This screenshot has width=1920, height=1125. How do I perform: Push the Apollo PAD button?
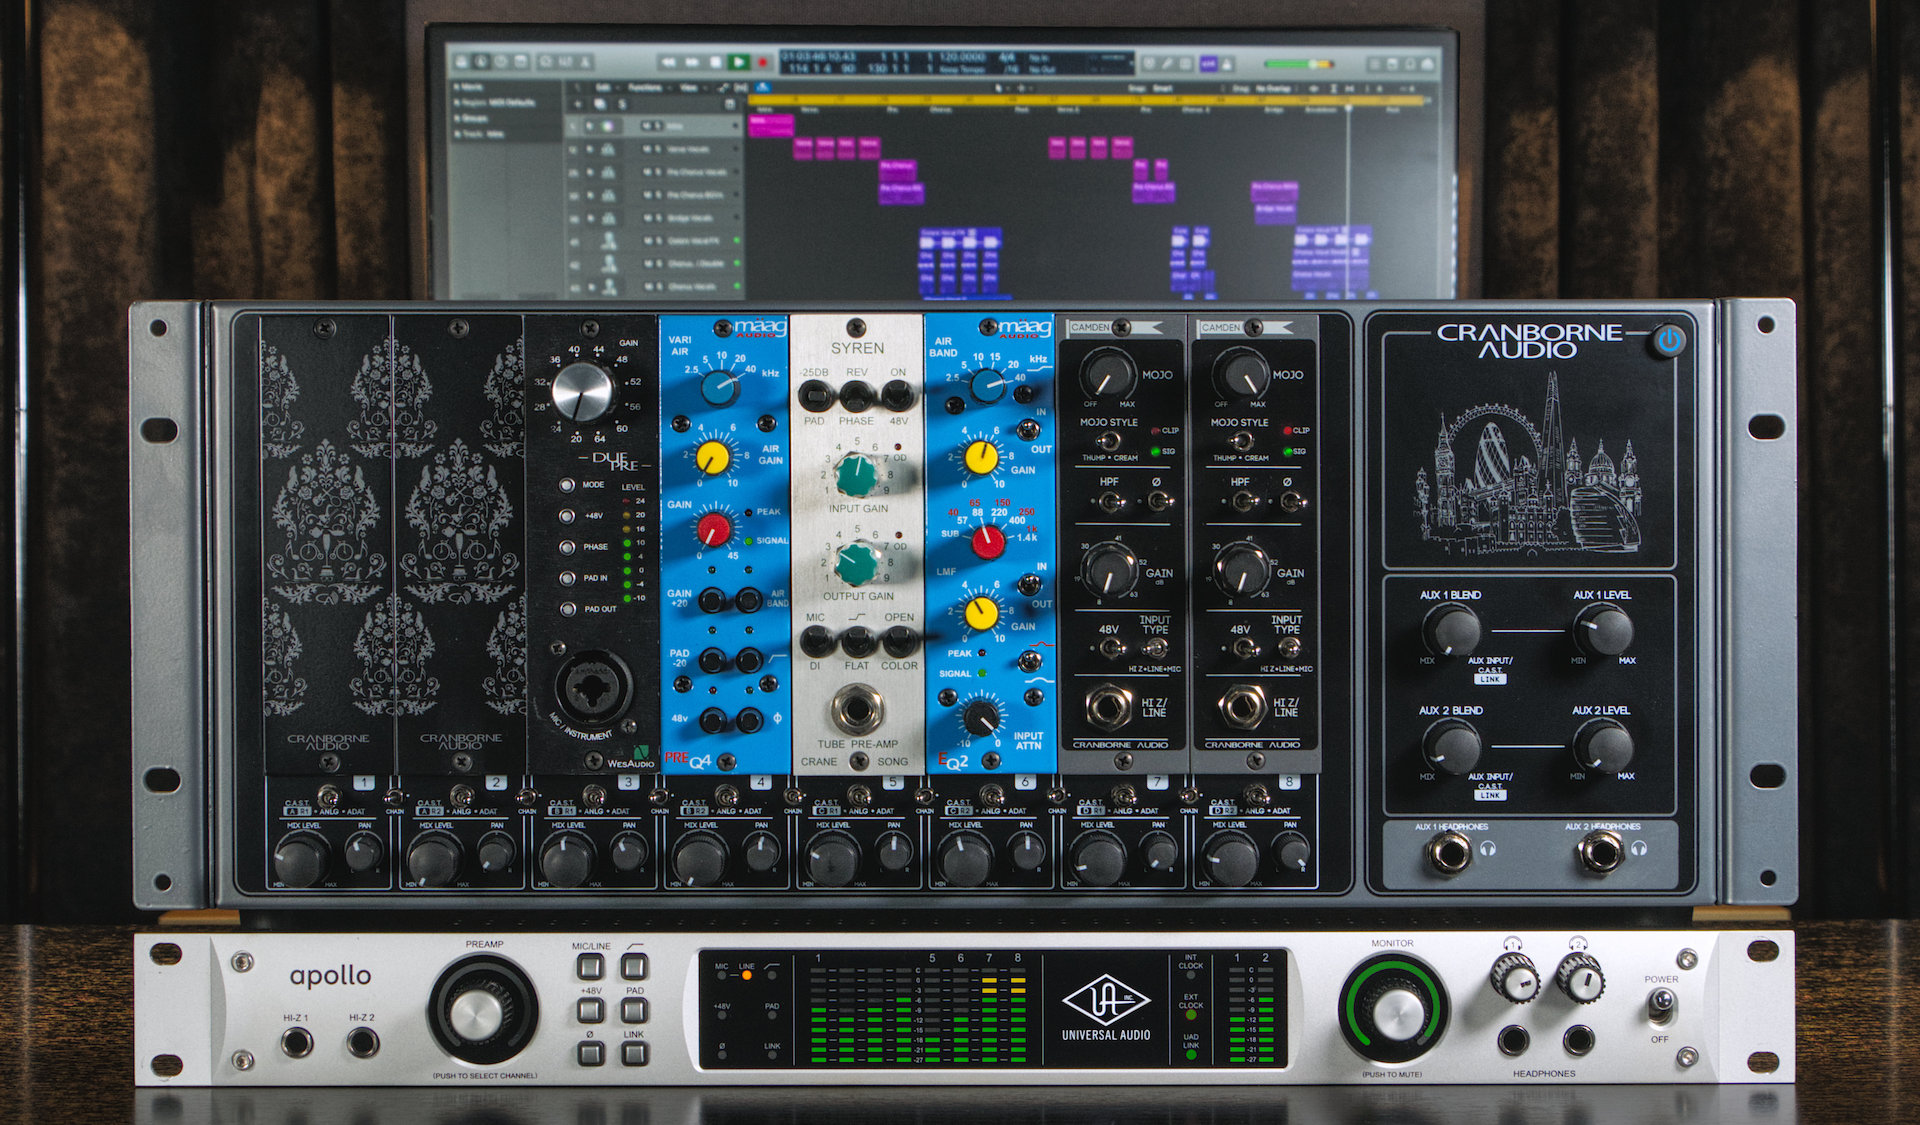[634, 1009]
